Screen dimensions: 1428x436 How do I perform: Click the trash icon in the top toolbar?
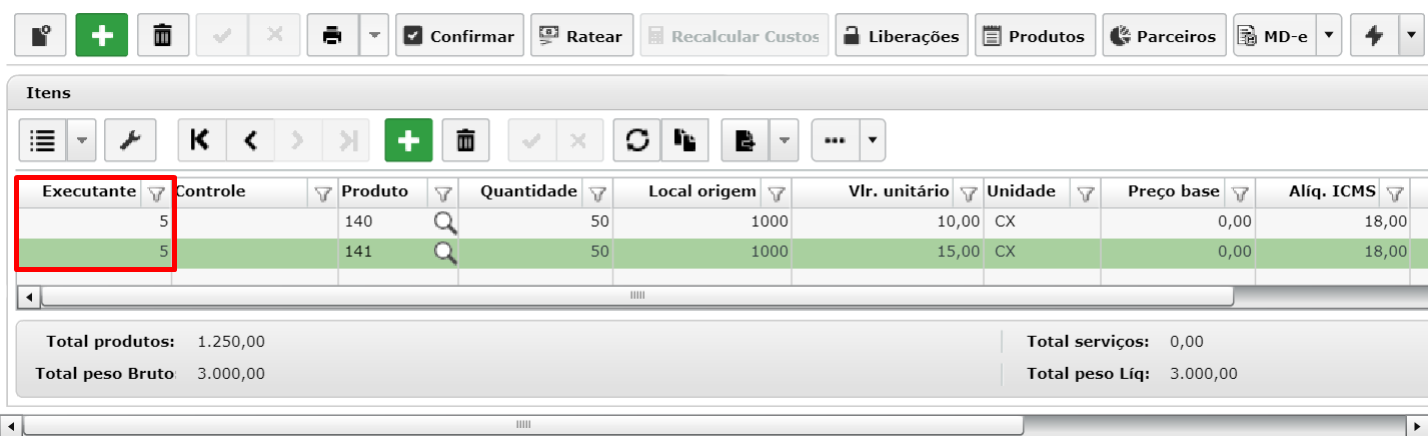(x=162, y=36)
